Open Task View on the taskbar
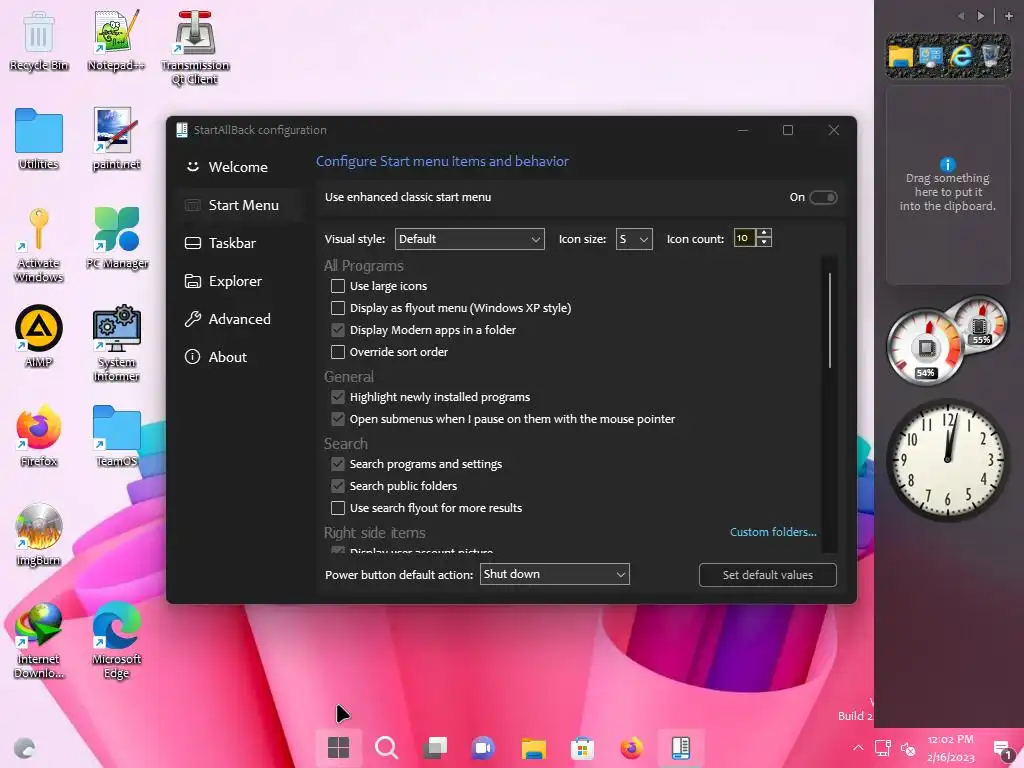Image resolution: width=1024 pixels, height=768 pixels. 435,748
